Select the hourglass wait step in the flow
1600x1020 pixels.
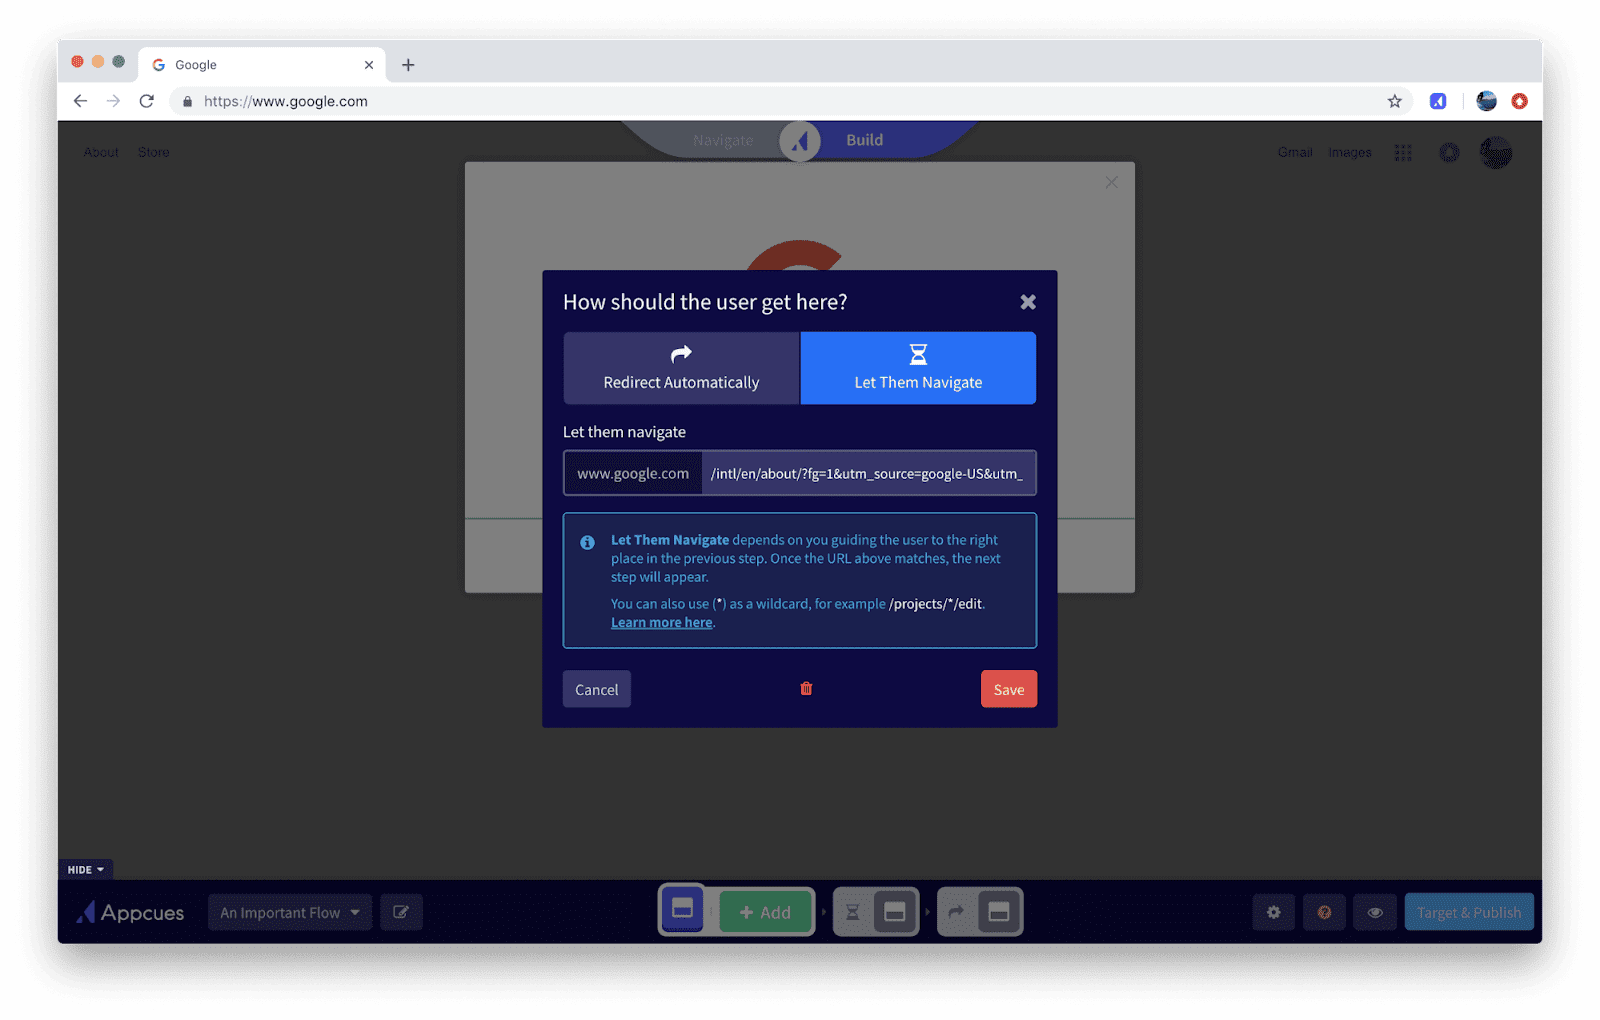pyautogui.click(x=851, y=911)
